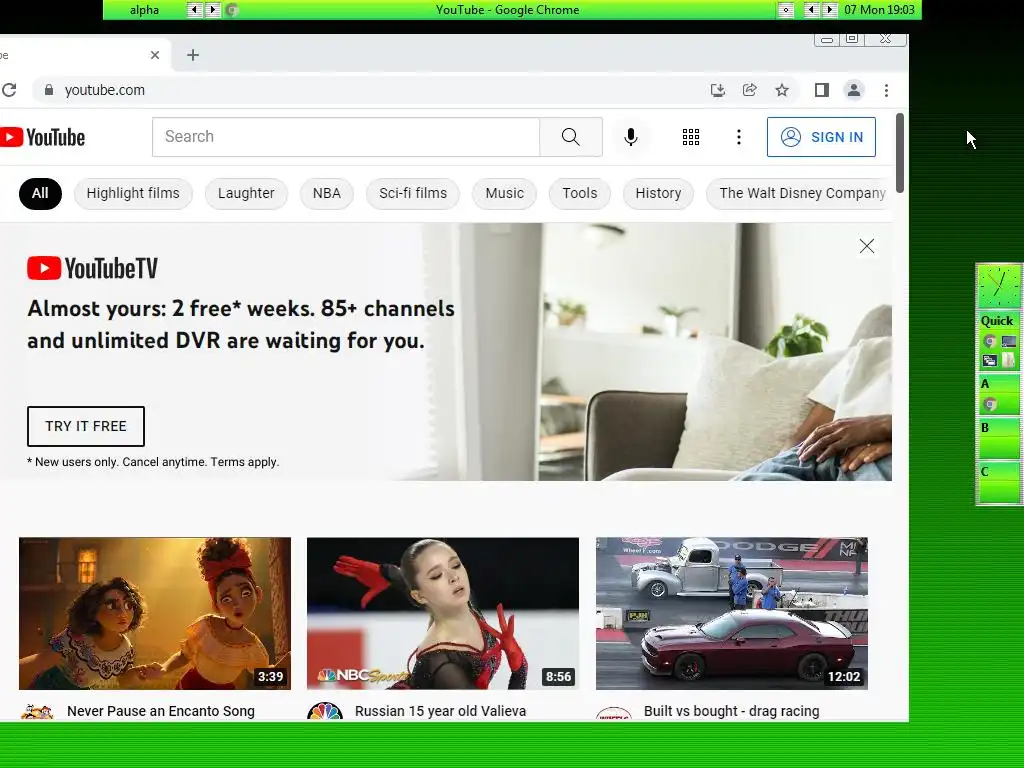Click the Quick panel header

997,321
